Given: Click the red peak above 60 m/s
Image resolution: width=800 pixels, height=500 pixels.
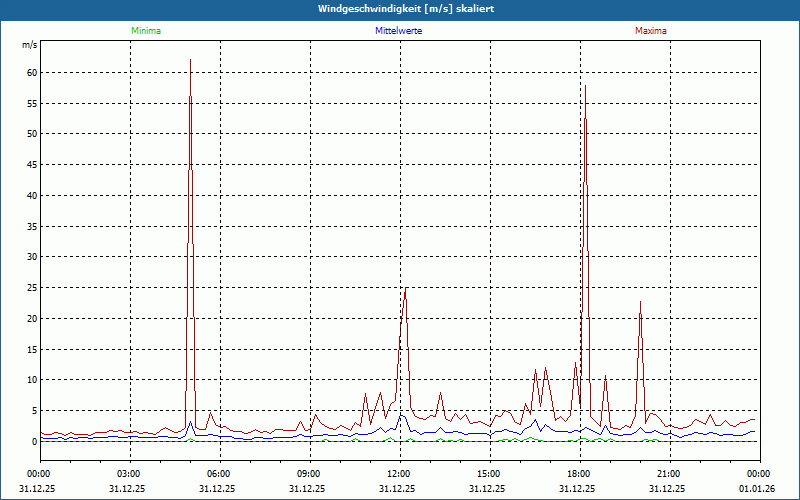Looking at the screenshot, I should pyautogui.click(x=190, y=60).
